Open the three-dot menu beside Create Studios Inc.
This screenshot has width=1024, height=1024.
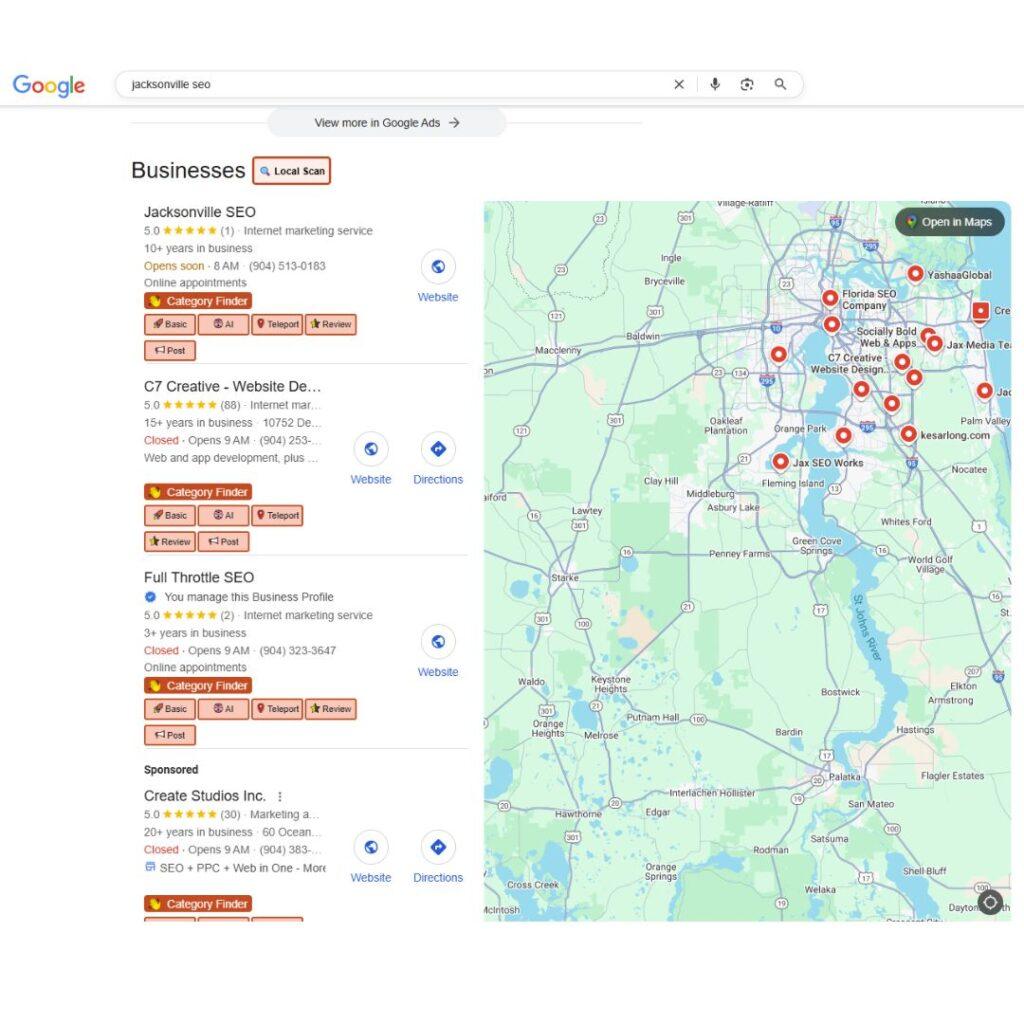(280, 795)
